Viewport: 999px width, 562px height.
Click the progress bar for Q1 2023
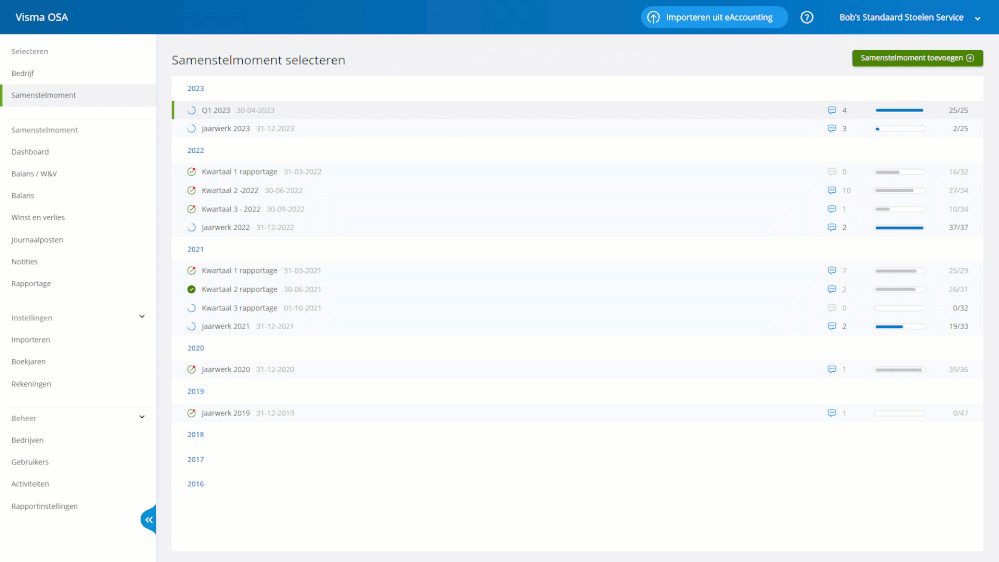click(x=900, y=110)
